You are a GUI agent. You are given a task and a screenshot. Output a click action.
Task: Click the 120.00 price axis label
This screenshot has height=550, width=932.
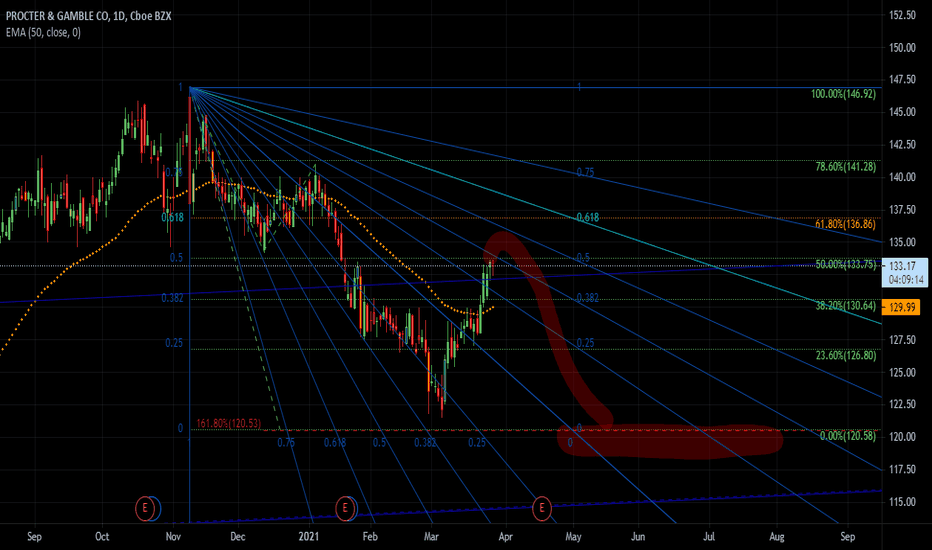click(x=902, y=436)
